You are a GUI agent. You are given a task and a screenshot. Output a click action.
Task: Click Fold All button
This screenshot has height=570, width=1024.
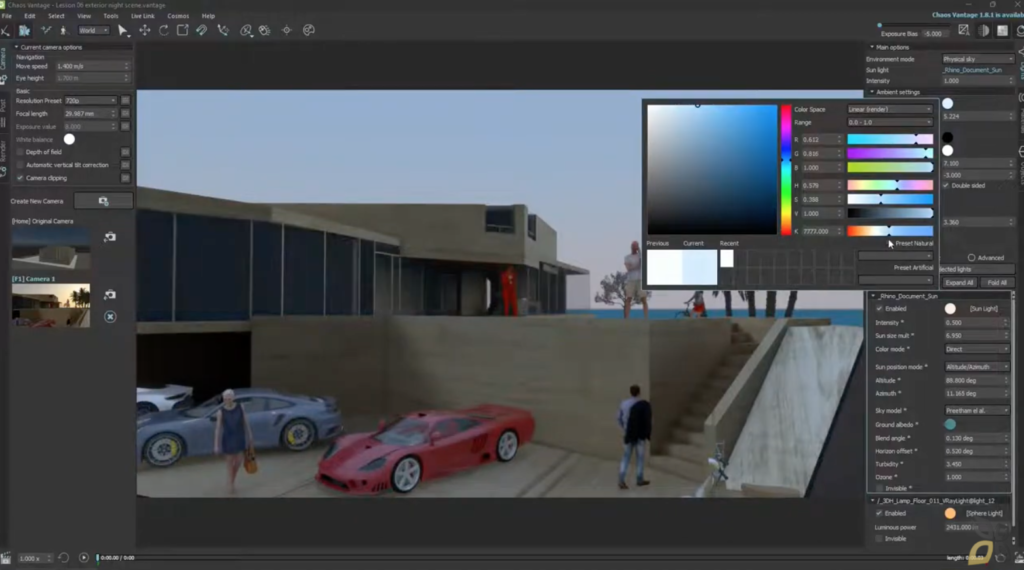click(997, 283)
